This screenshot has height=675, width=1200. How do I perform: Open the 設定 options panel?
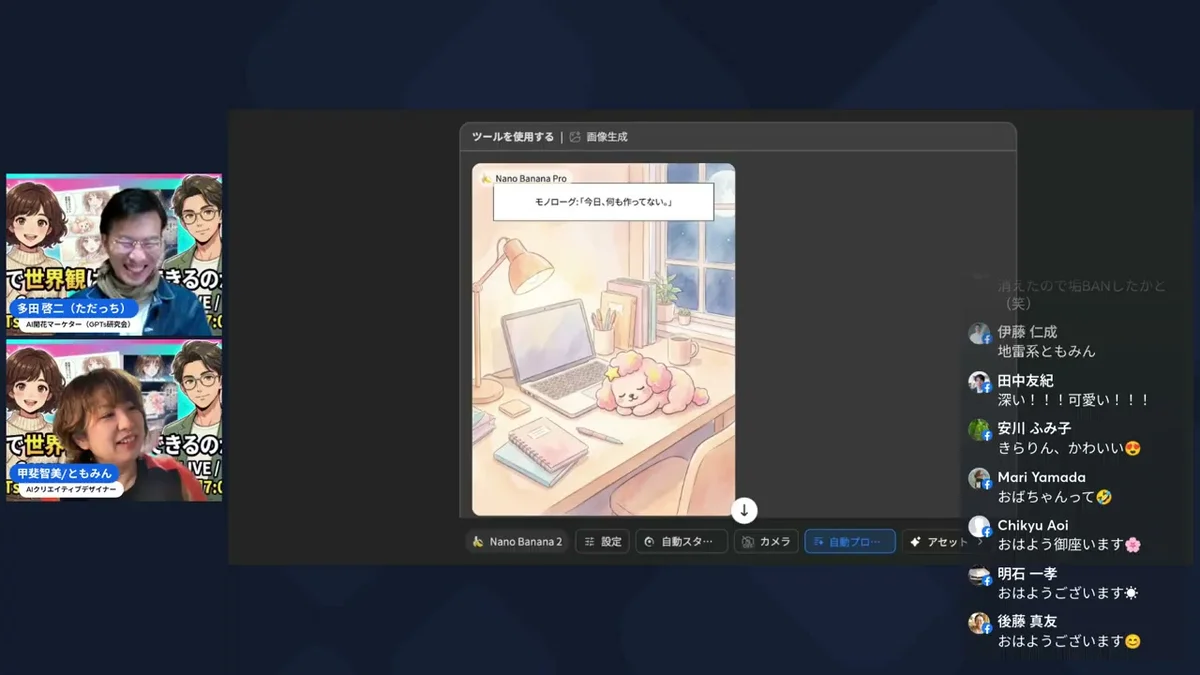pyautogui.click(x=601, y=541)
